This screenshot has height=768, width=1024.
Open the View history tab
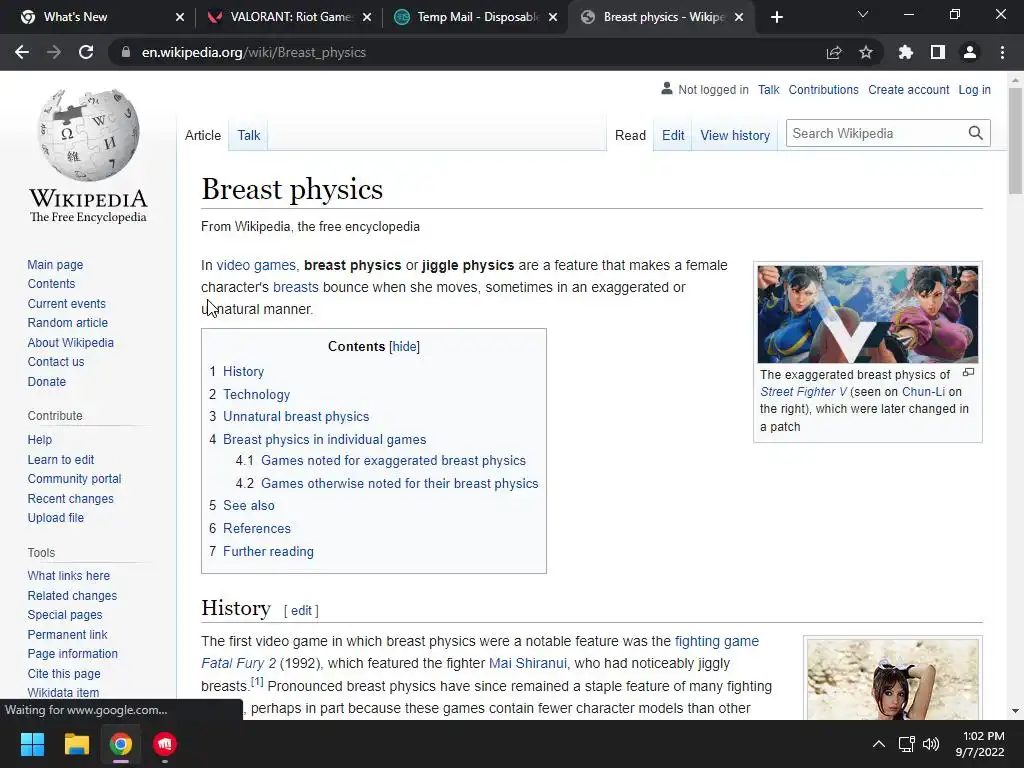(735, 135)
